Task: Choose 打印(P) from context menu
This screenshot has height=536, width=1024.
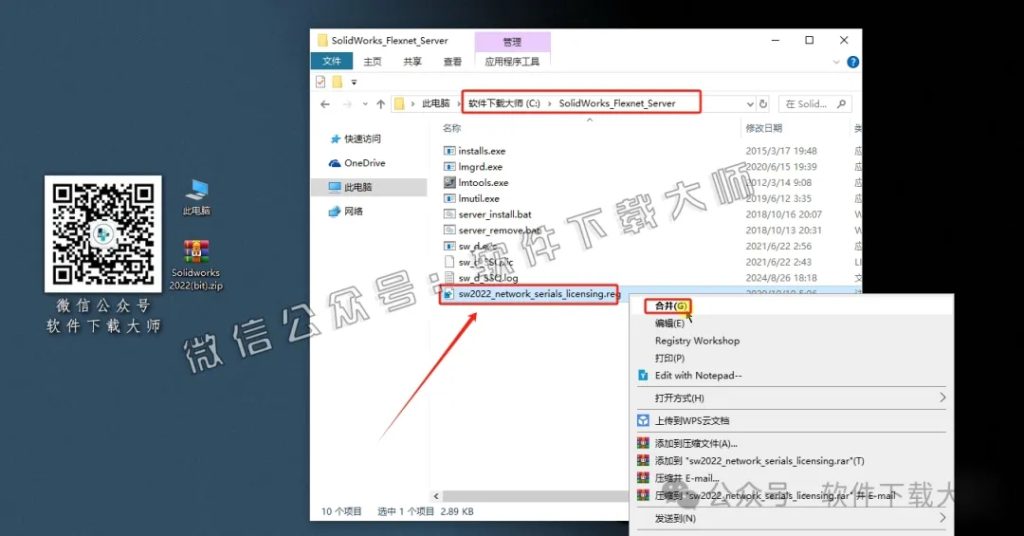Action: pyautogui.click(x=669, y=358)
